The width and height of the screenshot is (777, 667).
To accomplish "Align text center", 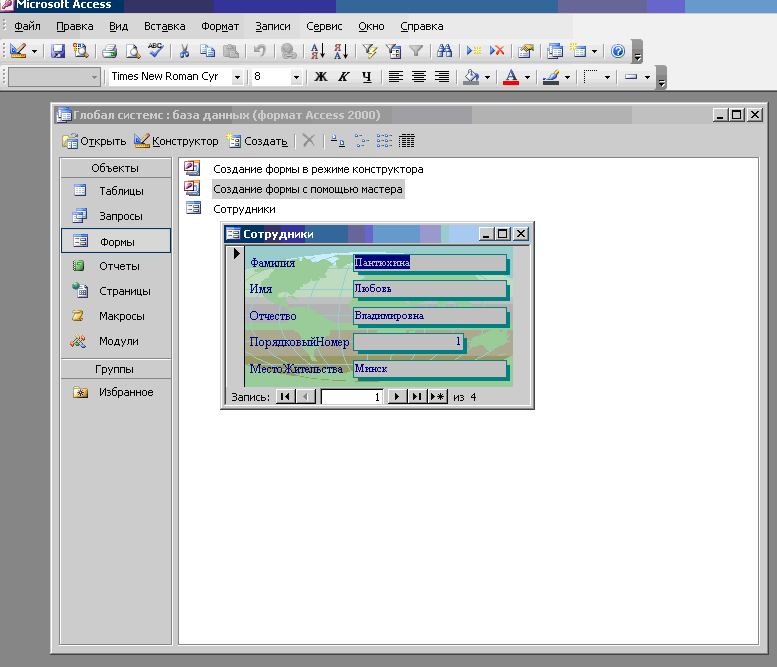I will click(x=419, y=77).
